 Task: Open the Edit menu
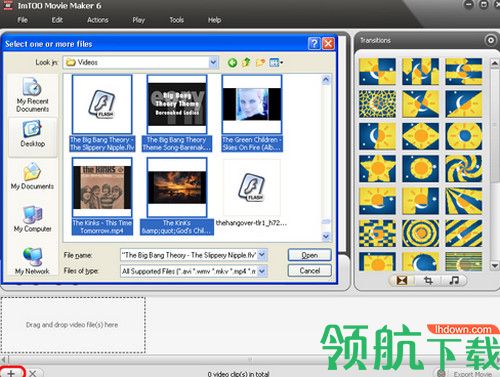pyautogui.click(x=57, y=20)
